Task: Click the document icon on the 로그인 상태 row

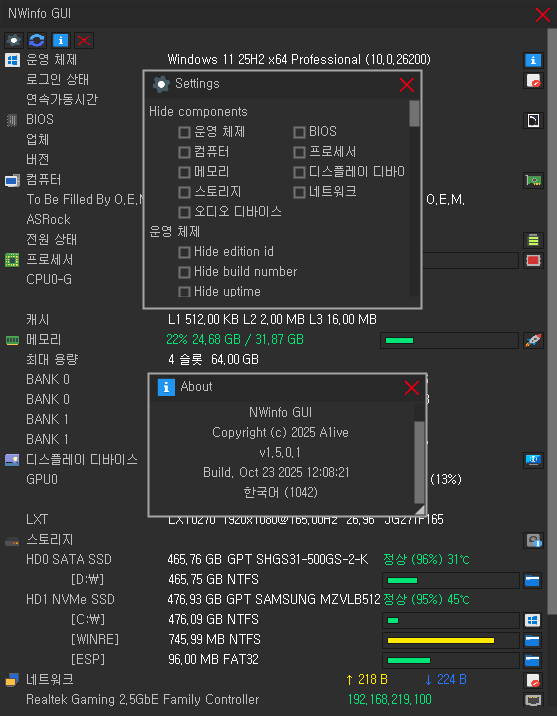Action: (x=533, y=80)
